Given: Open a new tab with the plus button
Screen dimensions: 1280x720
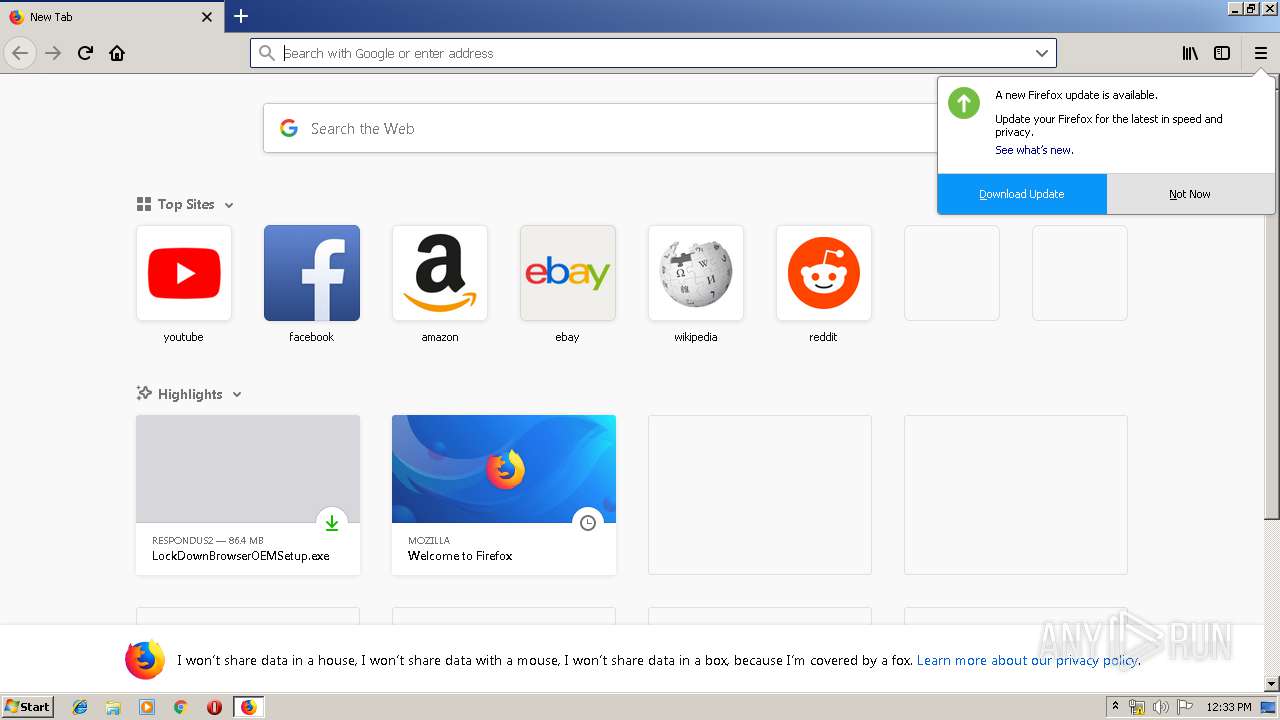Looking at the screenshot, I should 241,16.
